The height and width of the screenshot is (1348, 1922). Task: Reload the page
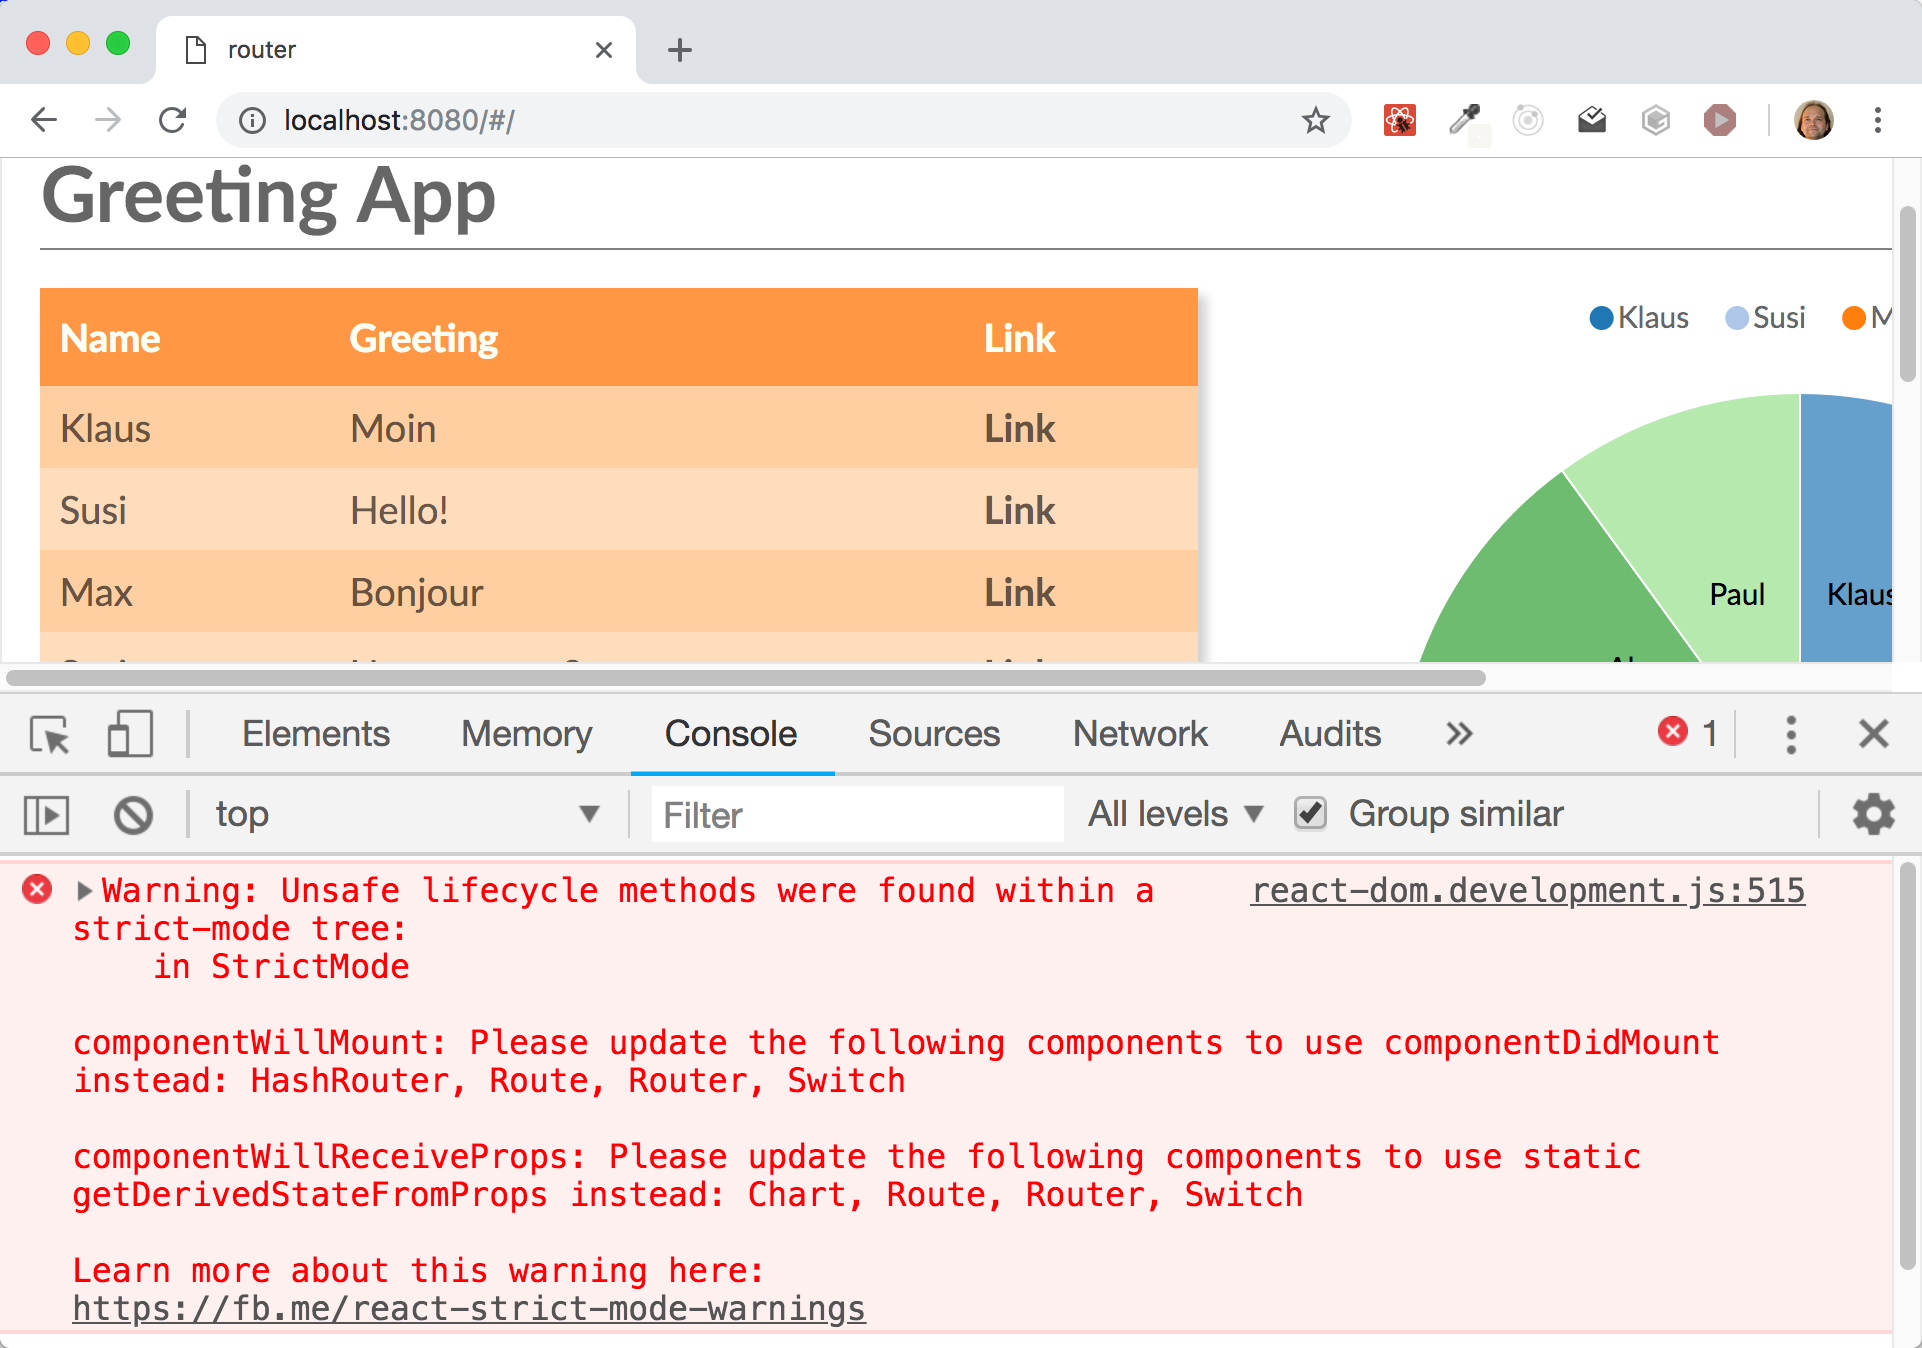[173, 120]
